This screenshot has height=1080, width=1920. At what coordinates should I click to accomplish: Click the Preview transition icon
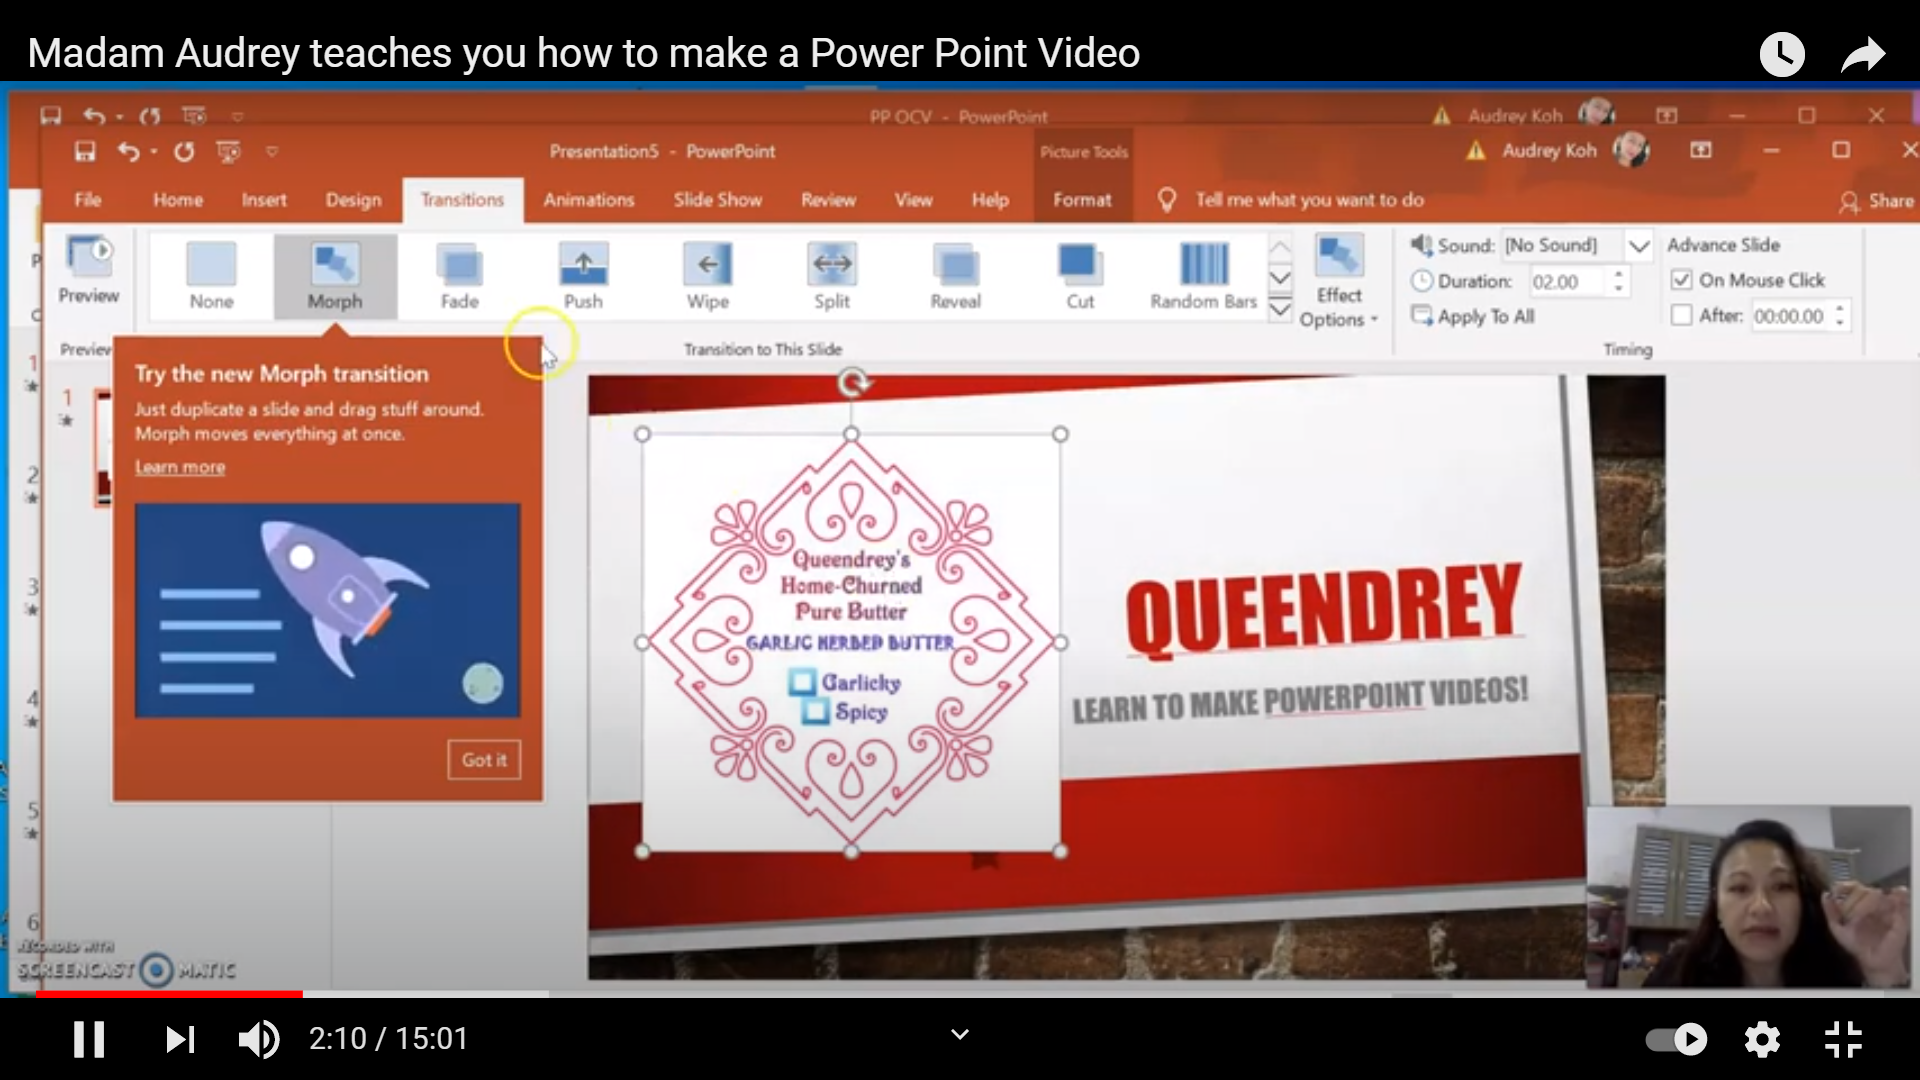pyautogui.click(x=88, y=258)
